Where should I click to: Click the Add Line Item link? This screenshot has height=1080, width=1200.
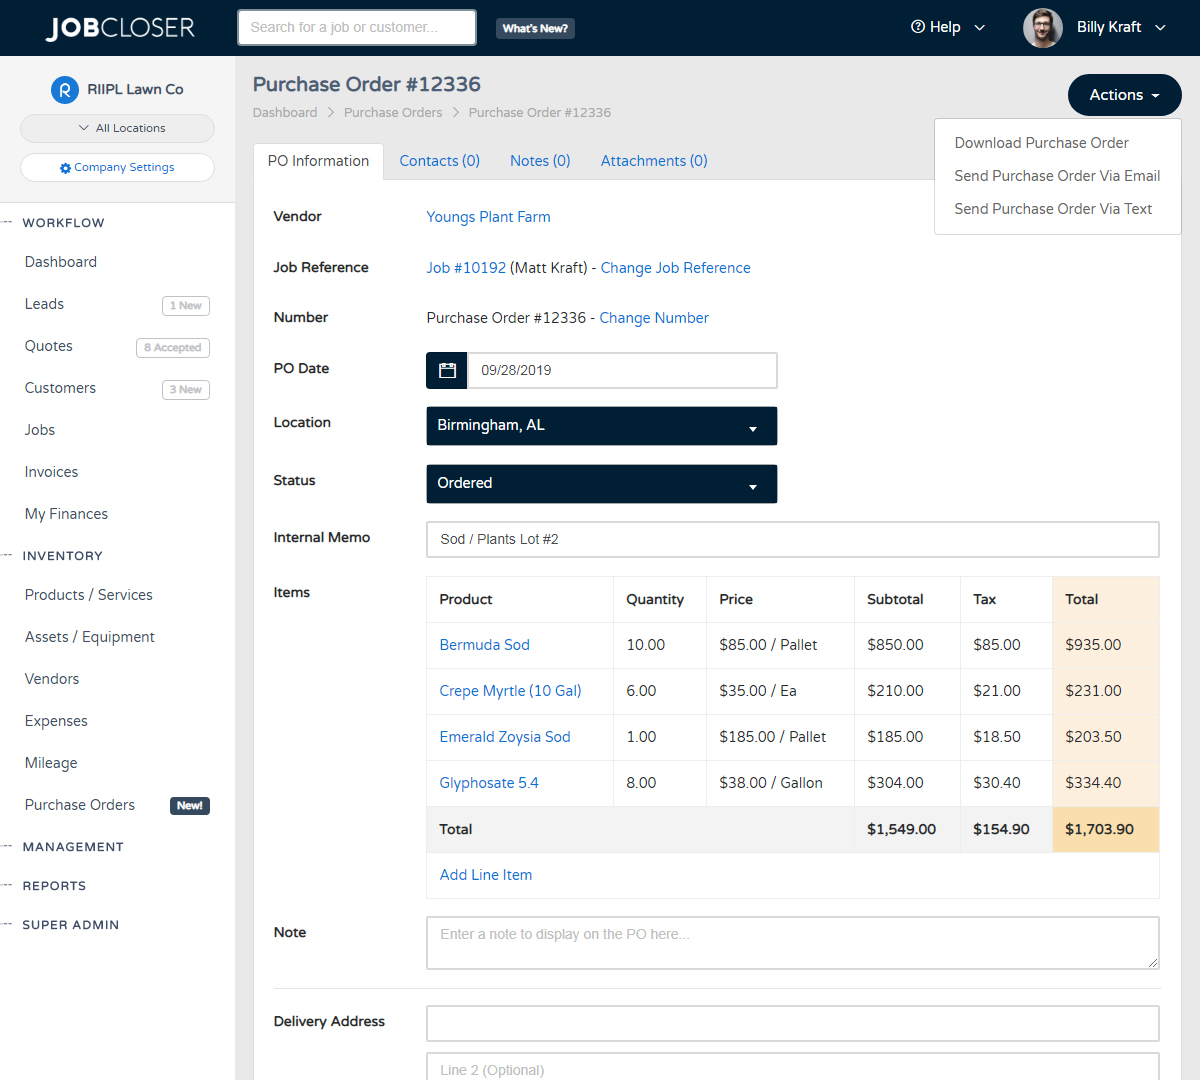point(485,874)
